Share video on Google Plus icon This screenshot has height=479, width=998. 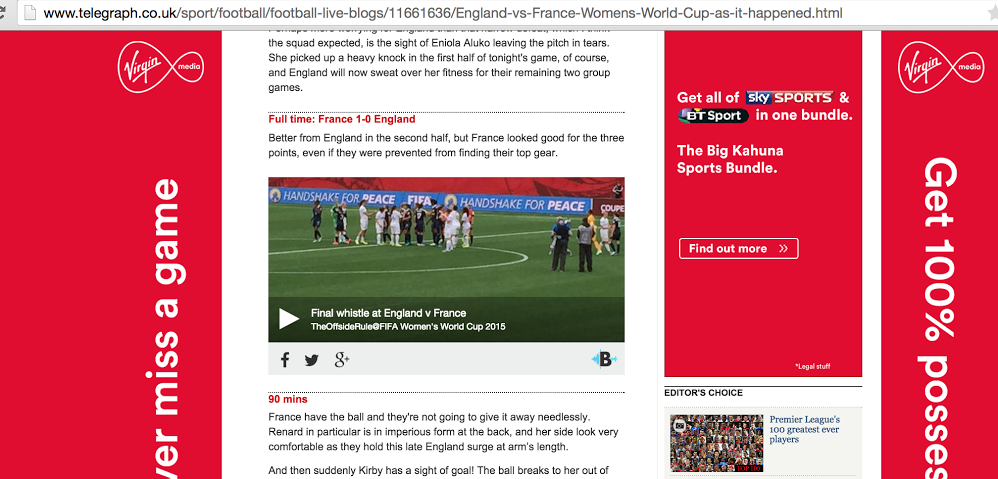(342, 360)
